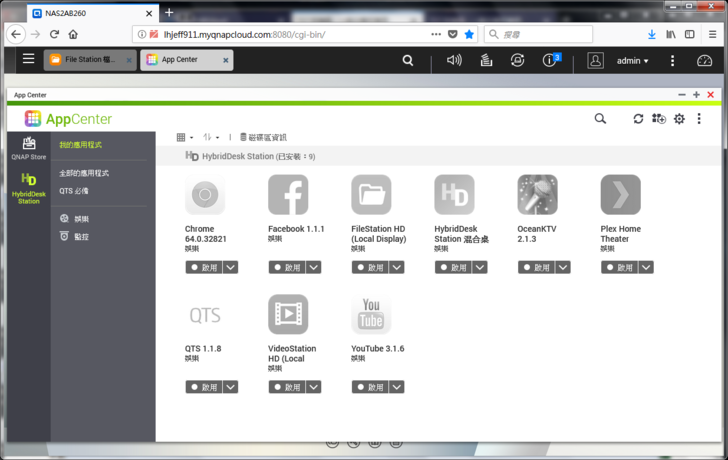Open external devices icon
This screenshot has height=460, width=728.
click(517, 60)
